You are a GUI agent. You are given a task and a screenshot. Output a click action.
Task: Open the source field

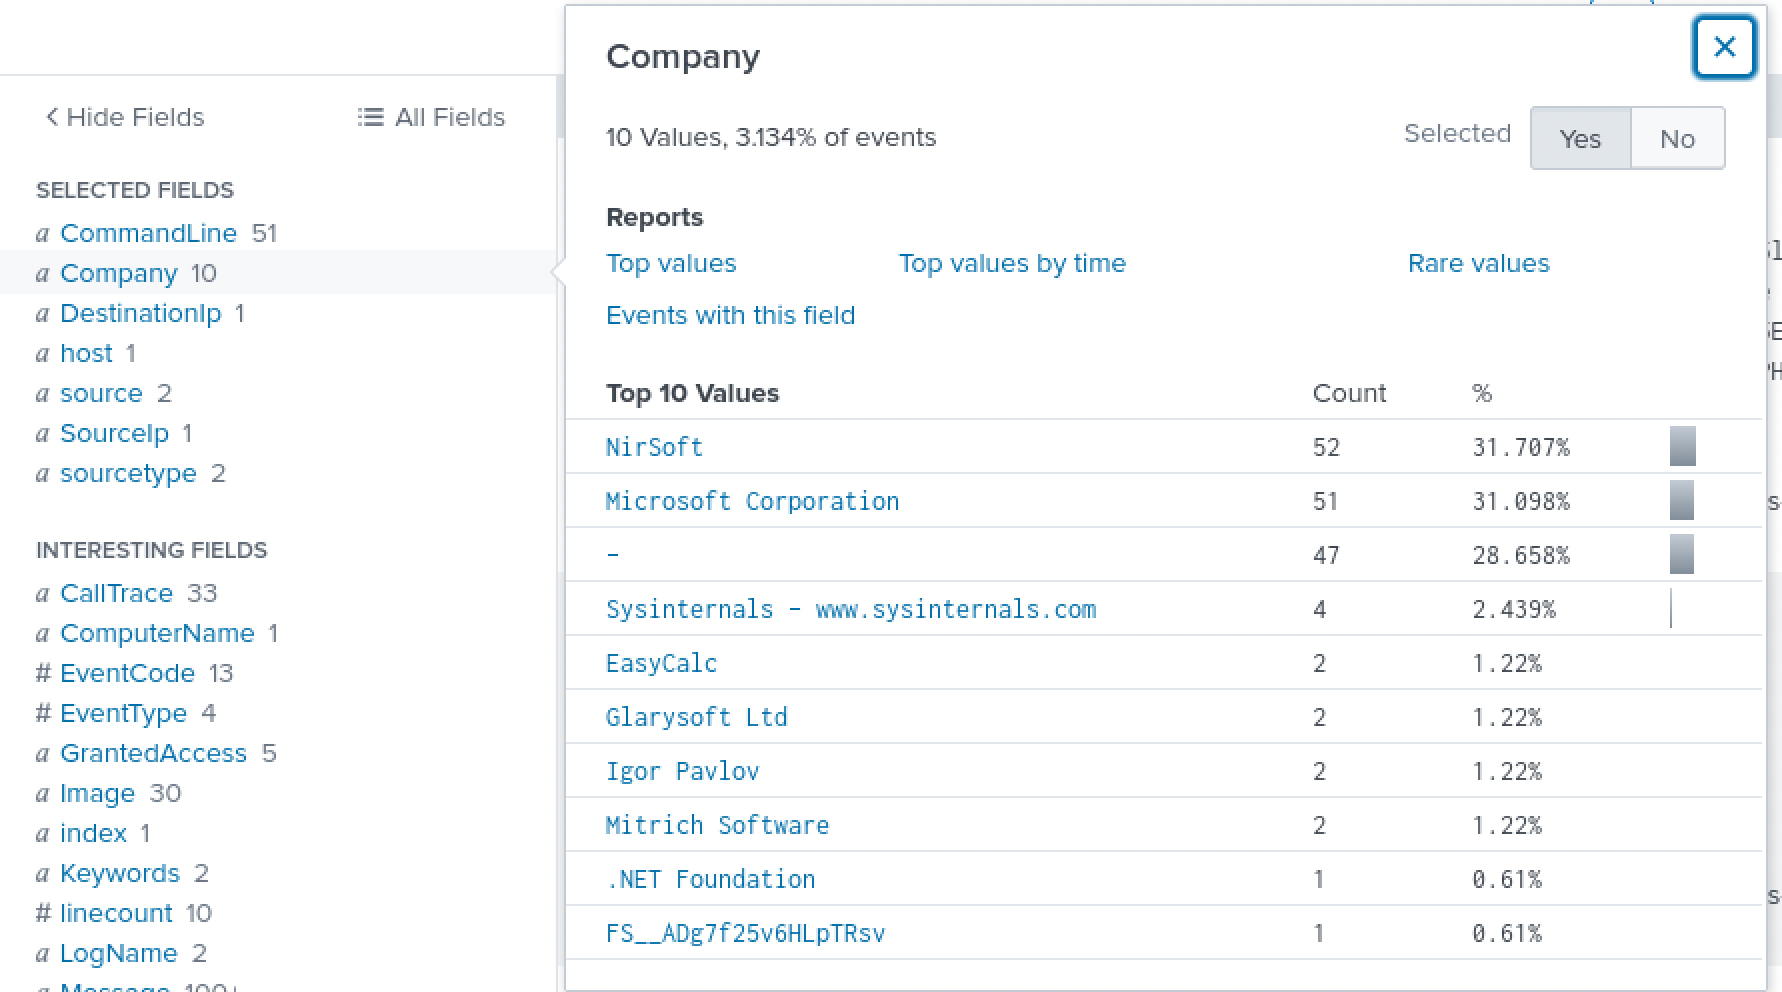point(101,393)
